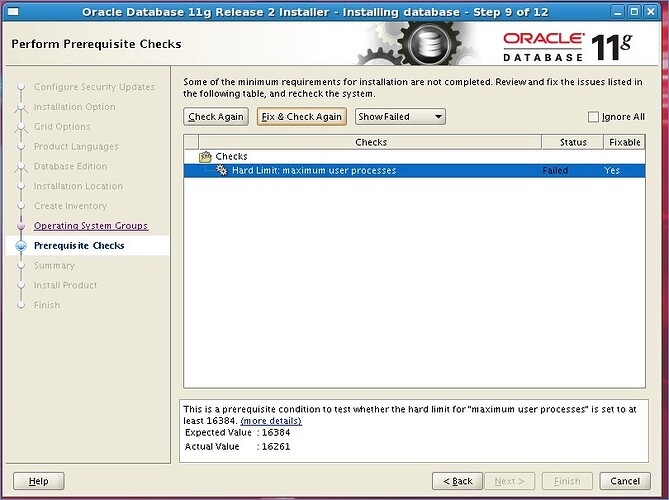Open the window menu icon in title bar
669x500 pixels.
point(11,10)
